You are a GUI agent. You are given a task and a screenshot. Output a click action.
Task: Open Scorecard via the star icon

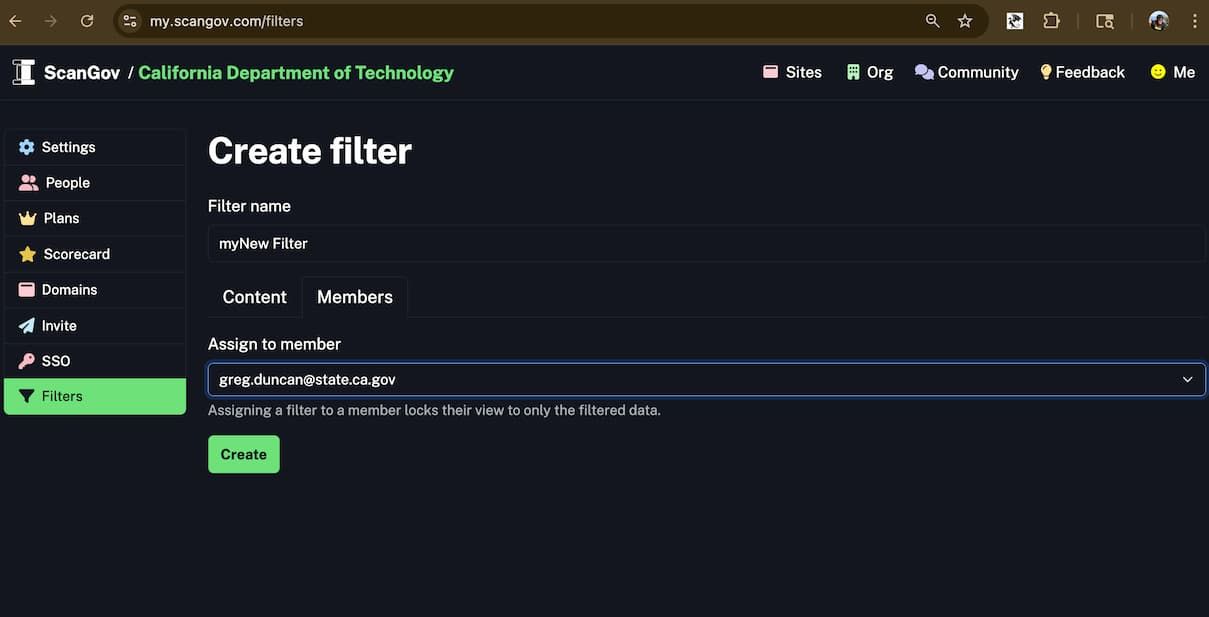click(x=25, y=253)
